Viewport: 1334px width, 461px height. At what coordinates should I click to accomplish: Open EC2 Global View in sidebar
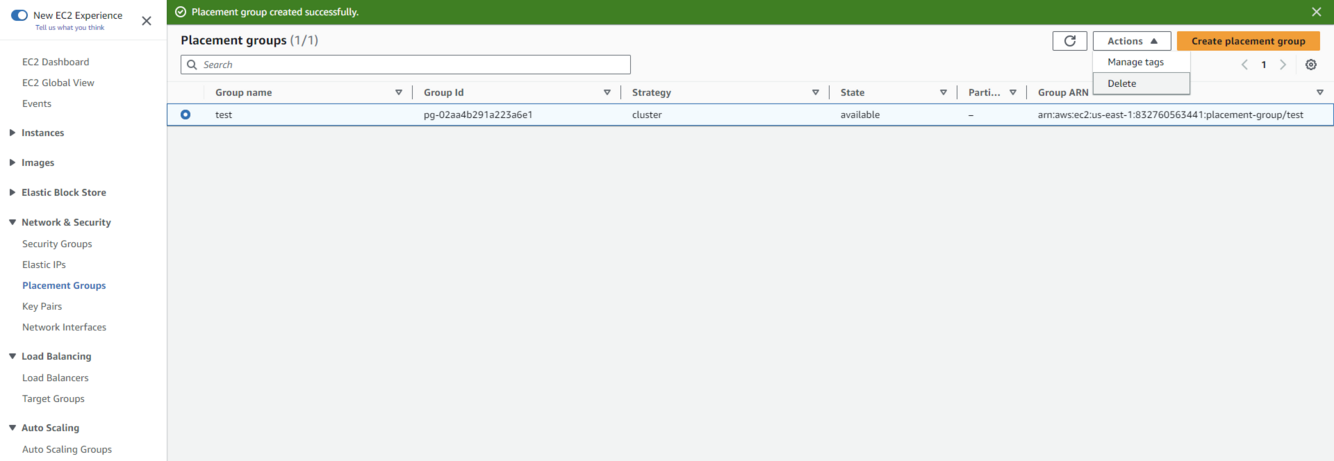(58, 83)
